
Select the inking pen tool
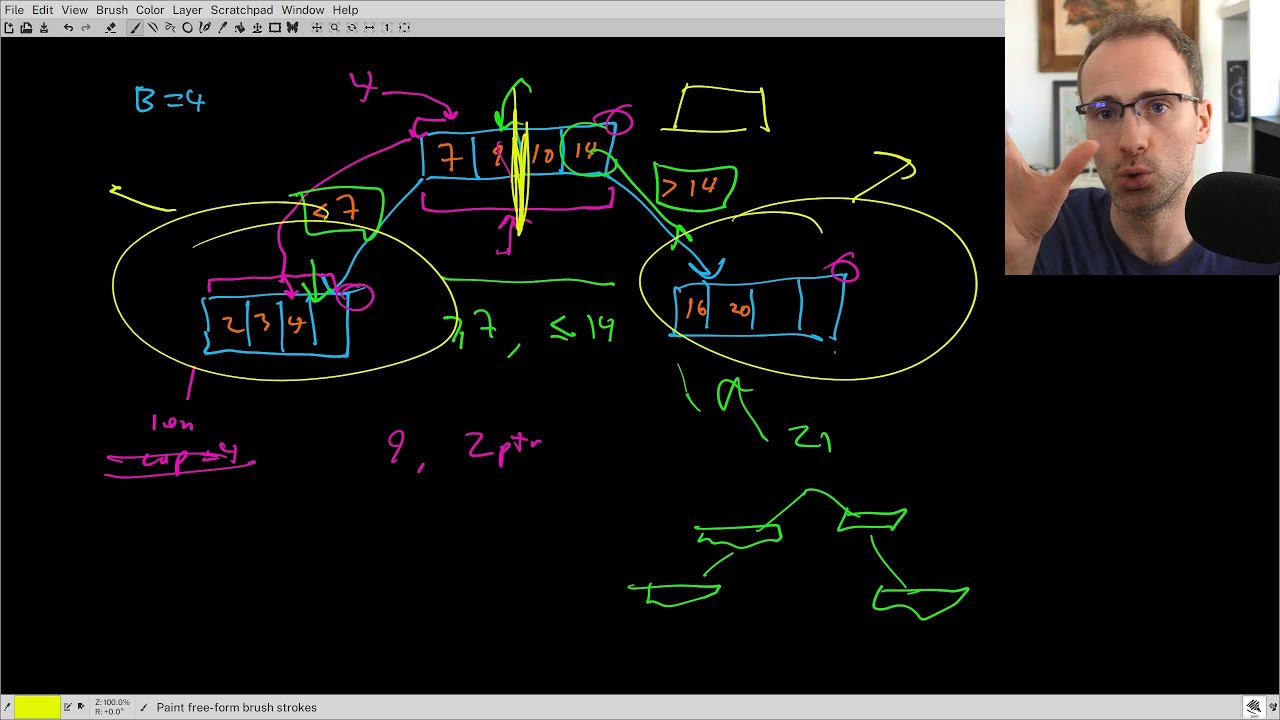tap(205, 28)
